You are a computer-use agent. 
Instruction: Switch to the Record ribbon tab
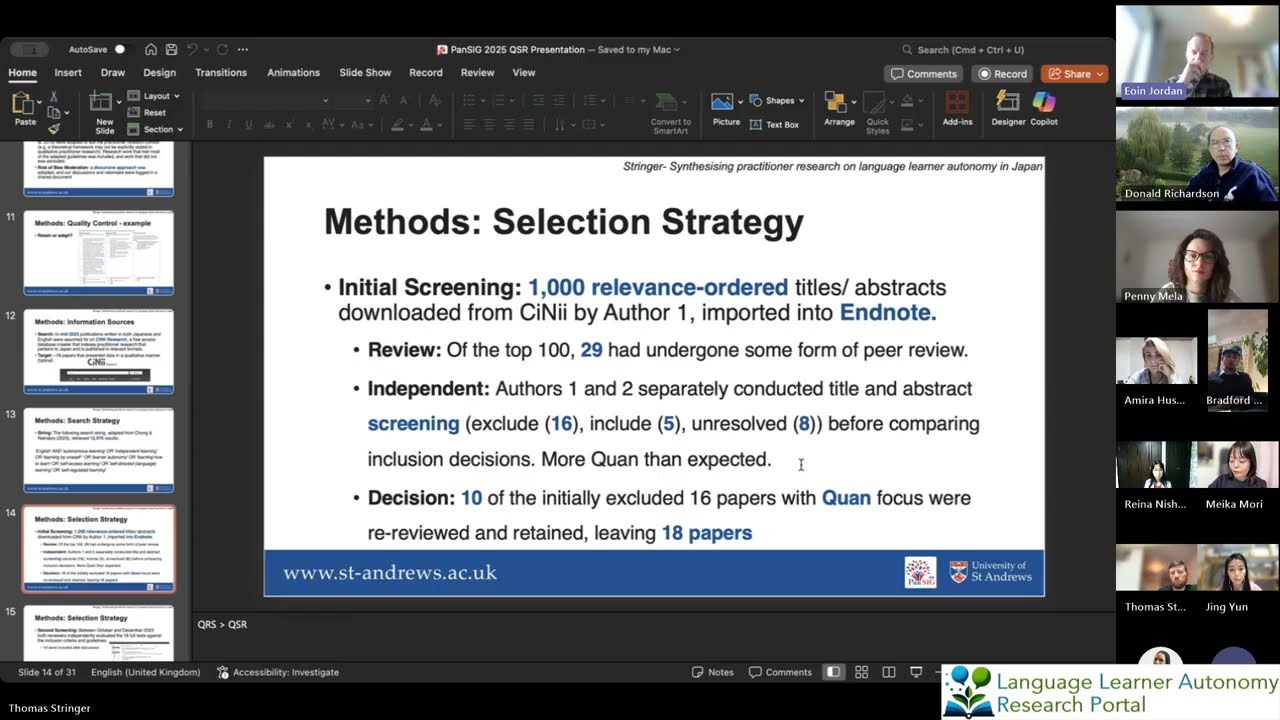pos(426,73)
